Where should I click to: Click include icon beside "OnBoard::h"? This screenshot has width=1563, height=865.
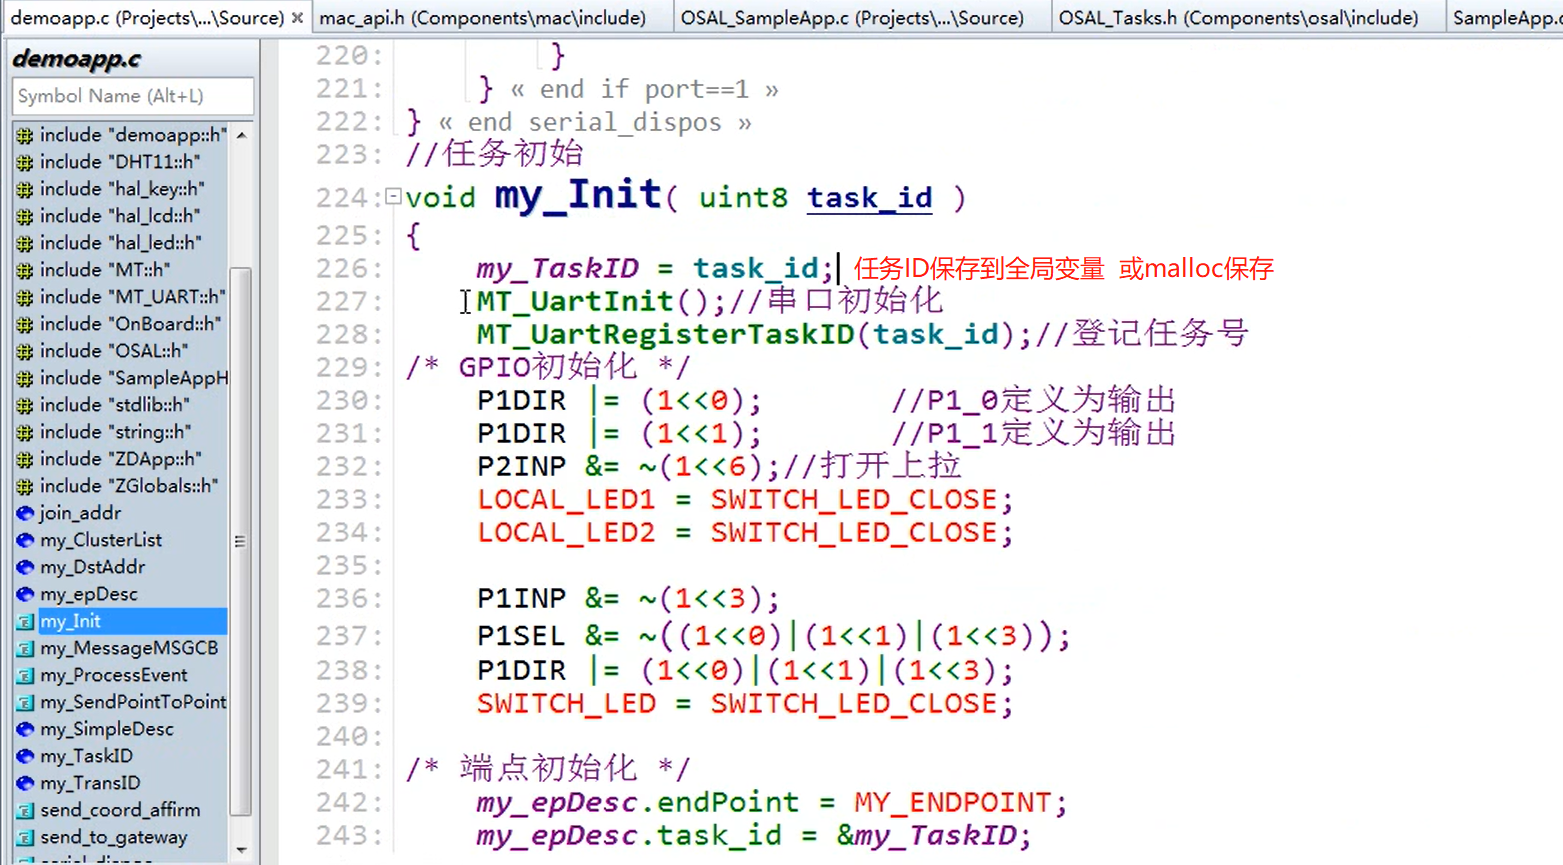pos(25,324)
